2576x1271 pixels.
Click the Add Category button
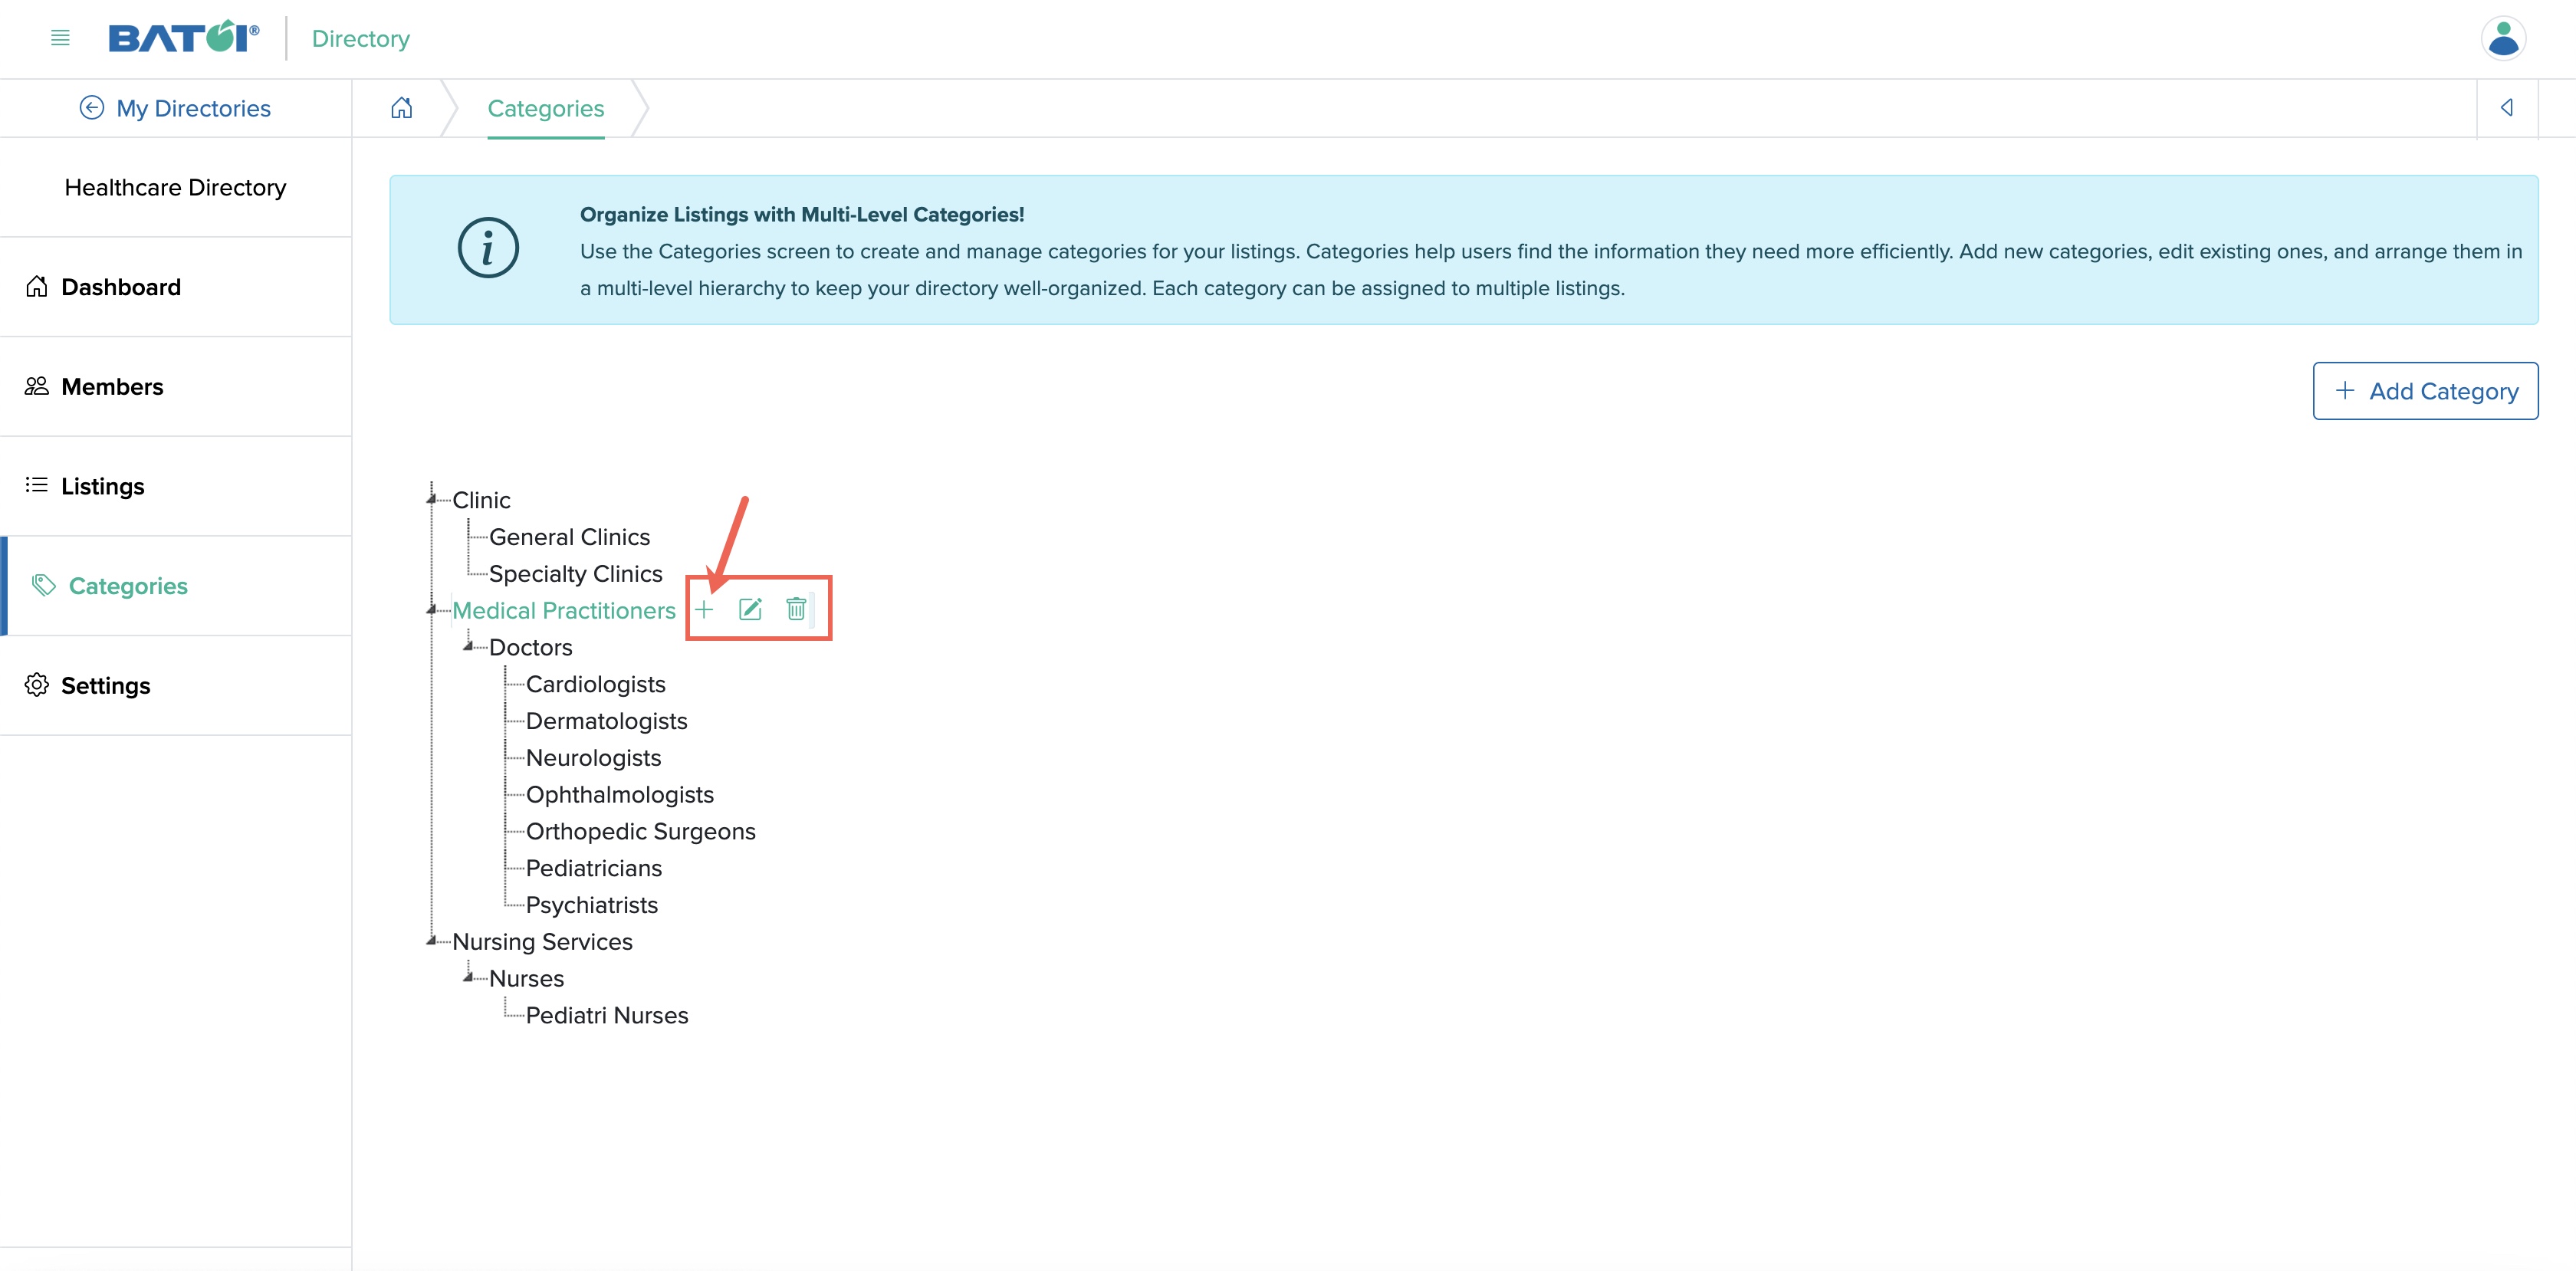tap(2425, 390)
